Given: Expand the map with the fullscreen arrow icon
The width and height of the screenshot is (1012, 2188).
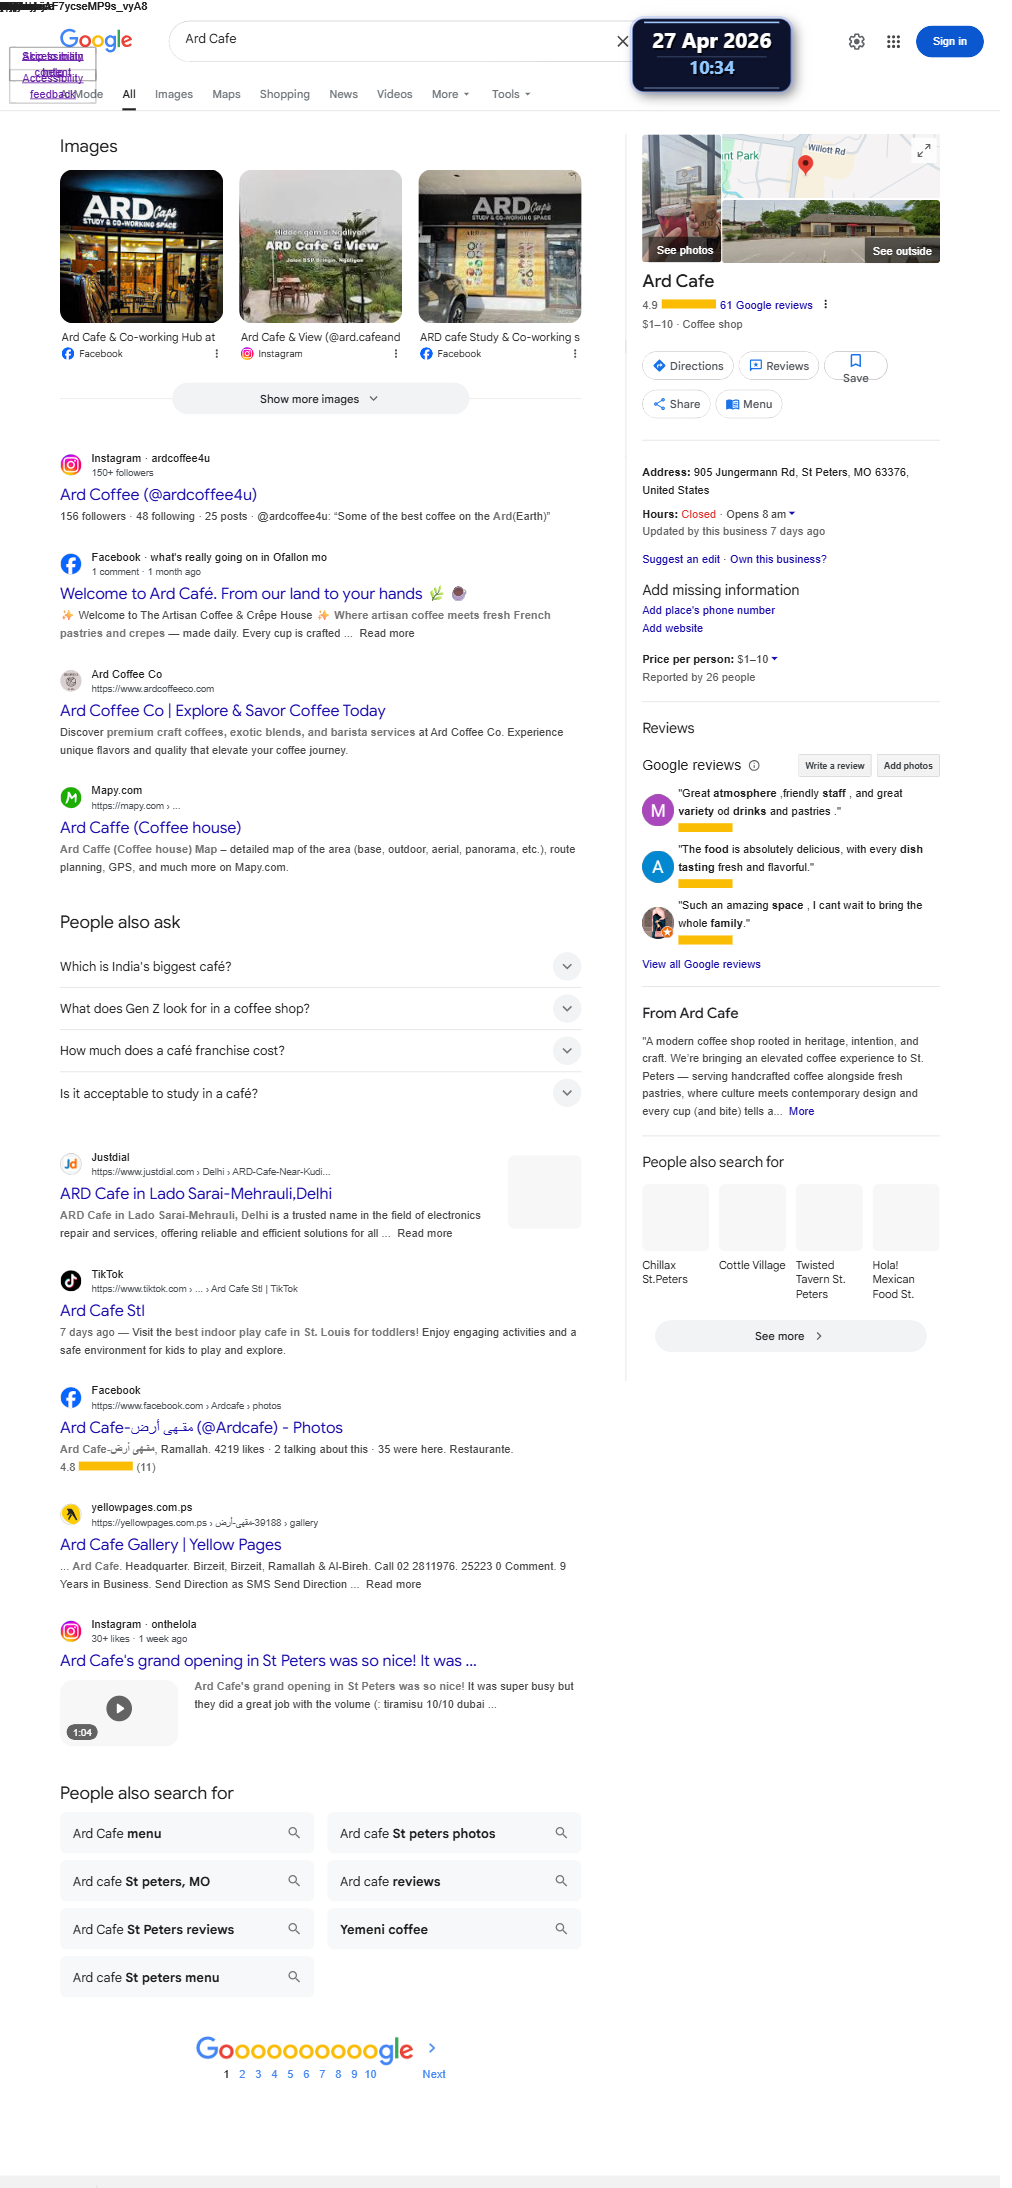Looking at the screenshot, I should pyautogui.click(x=924, y=150).
